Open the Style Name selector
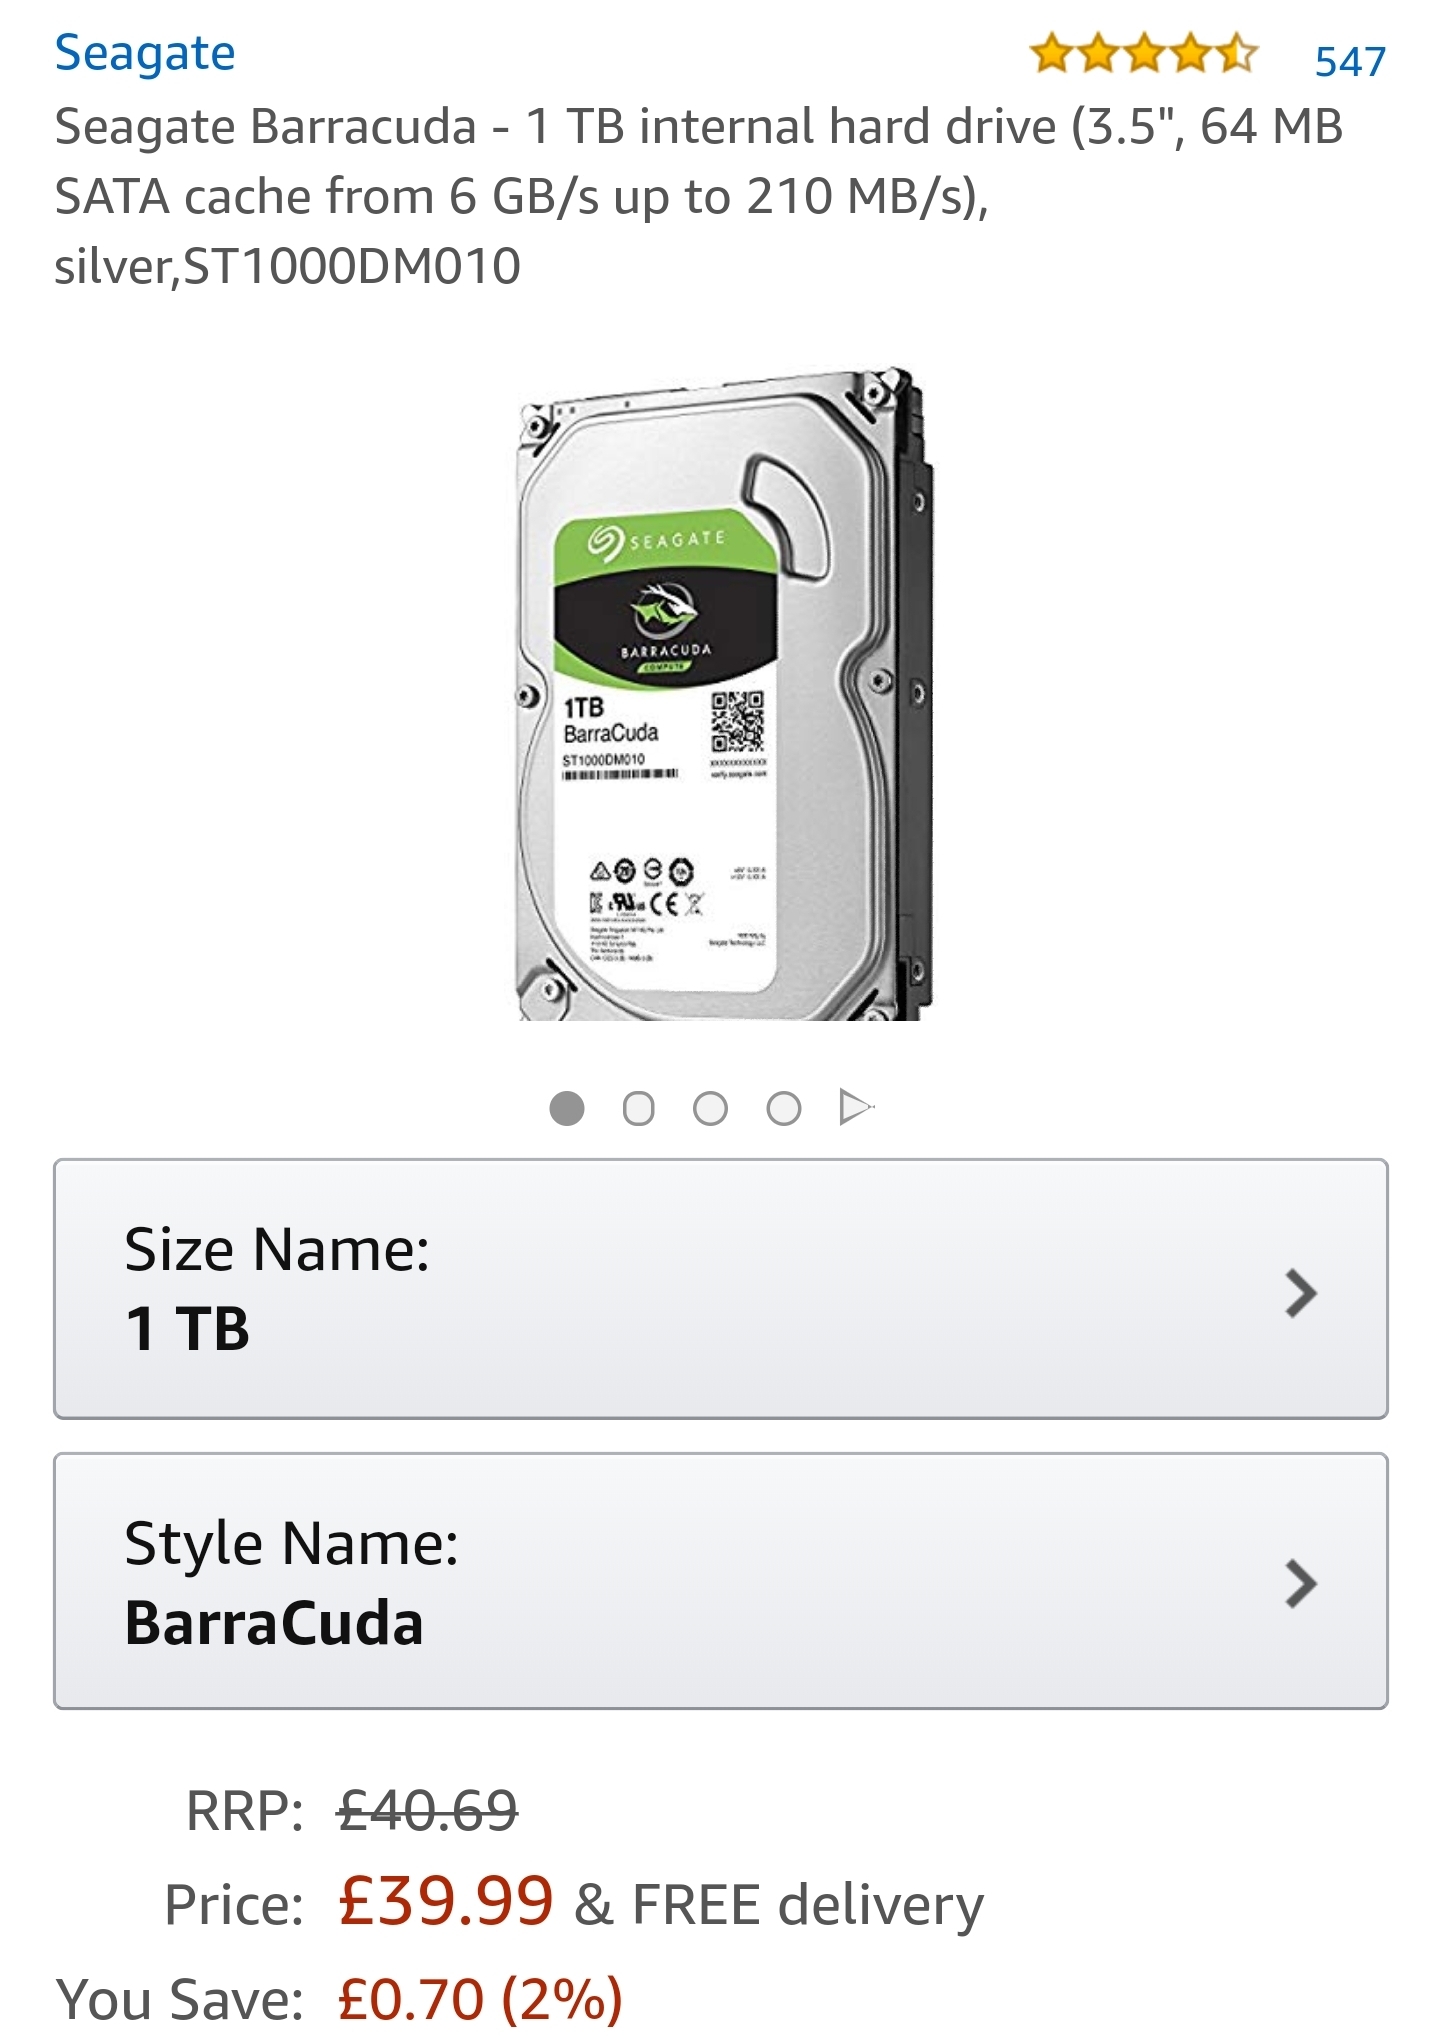Screen dimensions: 1440x2036 (x=720, y=1581)
